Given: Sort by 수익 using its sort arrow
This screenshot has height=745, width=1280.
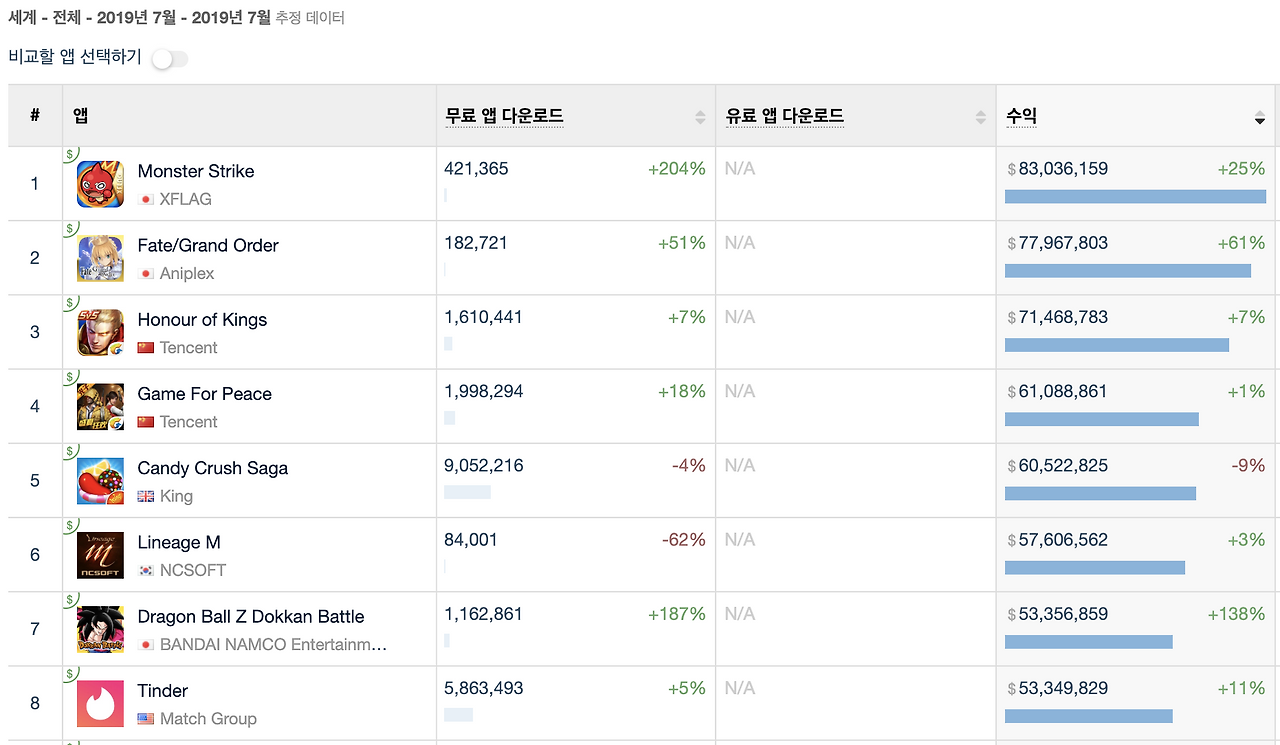Looking at the screenshot, I should (1260, 119).
